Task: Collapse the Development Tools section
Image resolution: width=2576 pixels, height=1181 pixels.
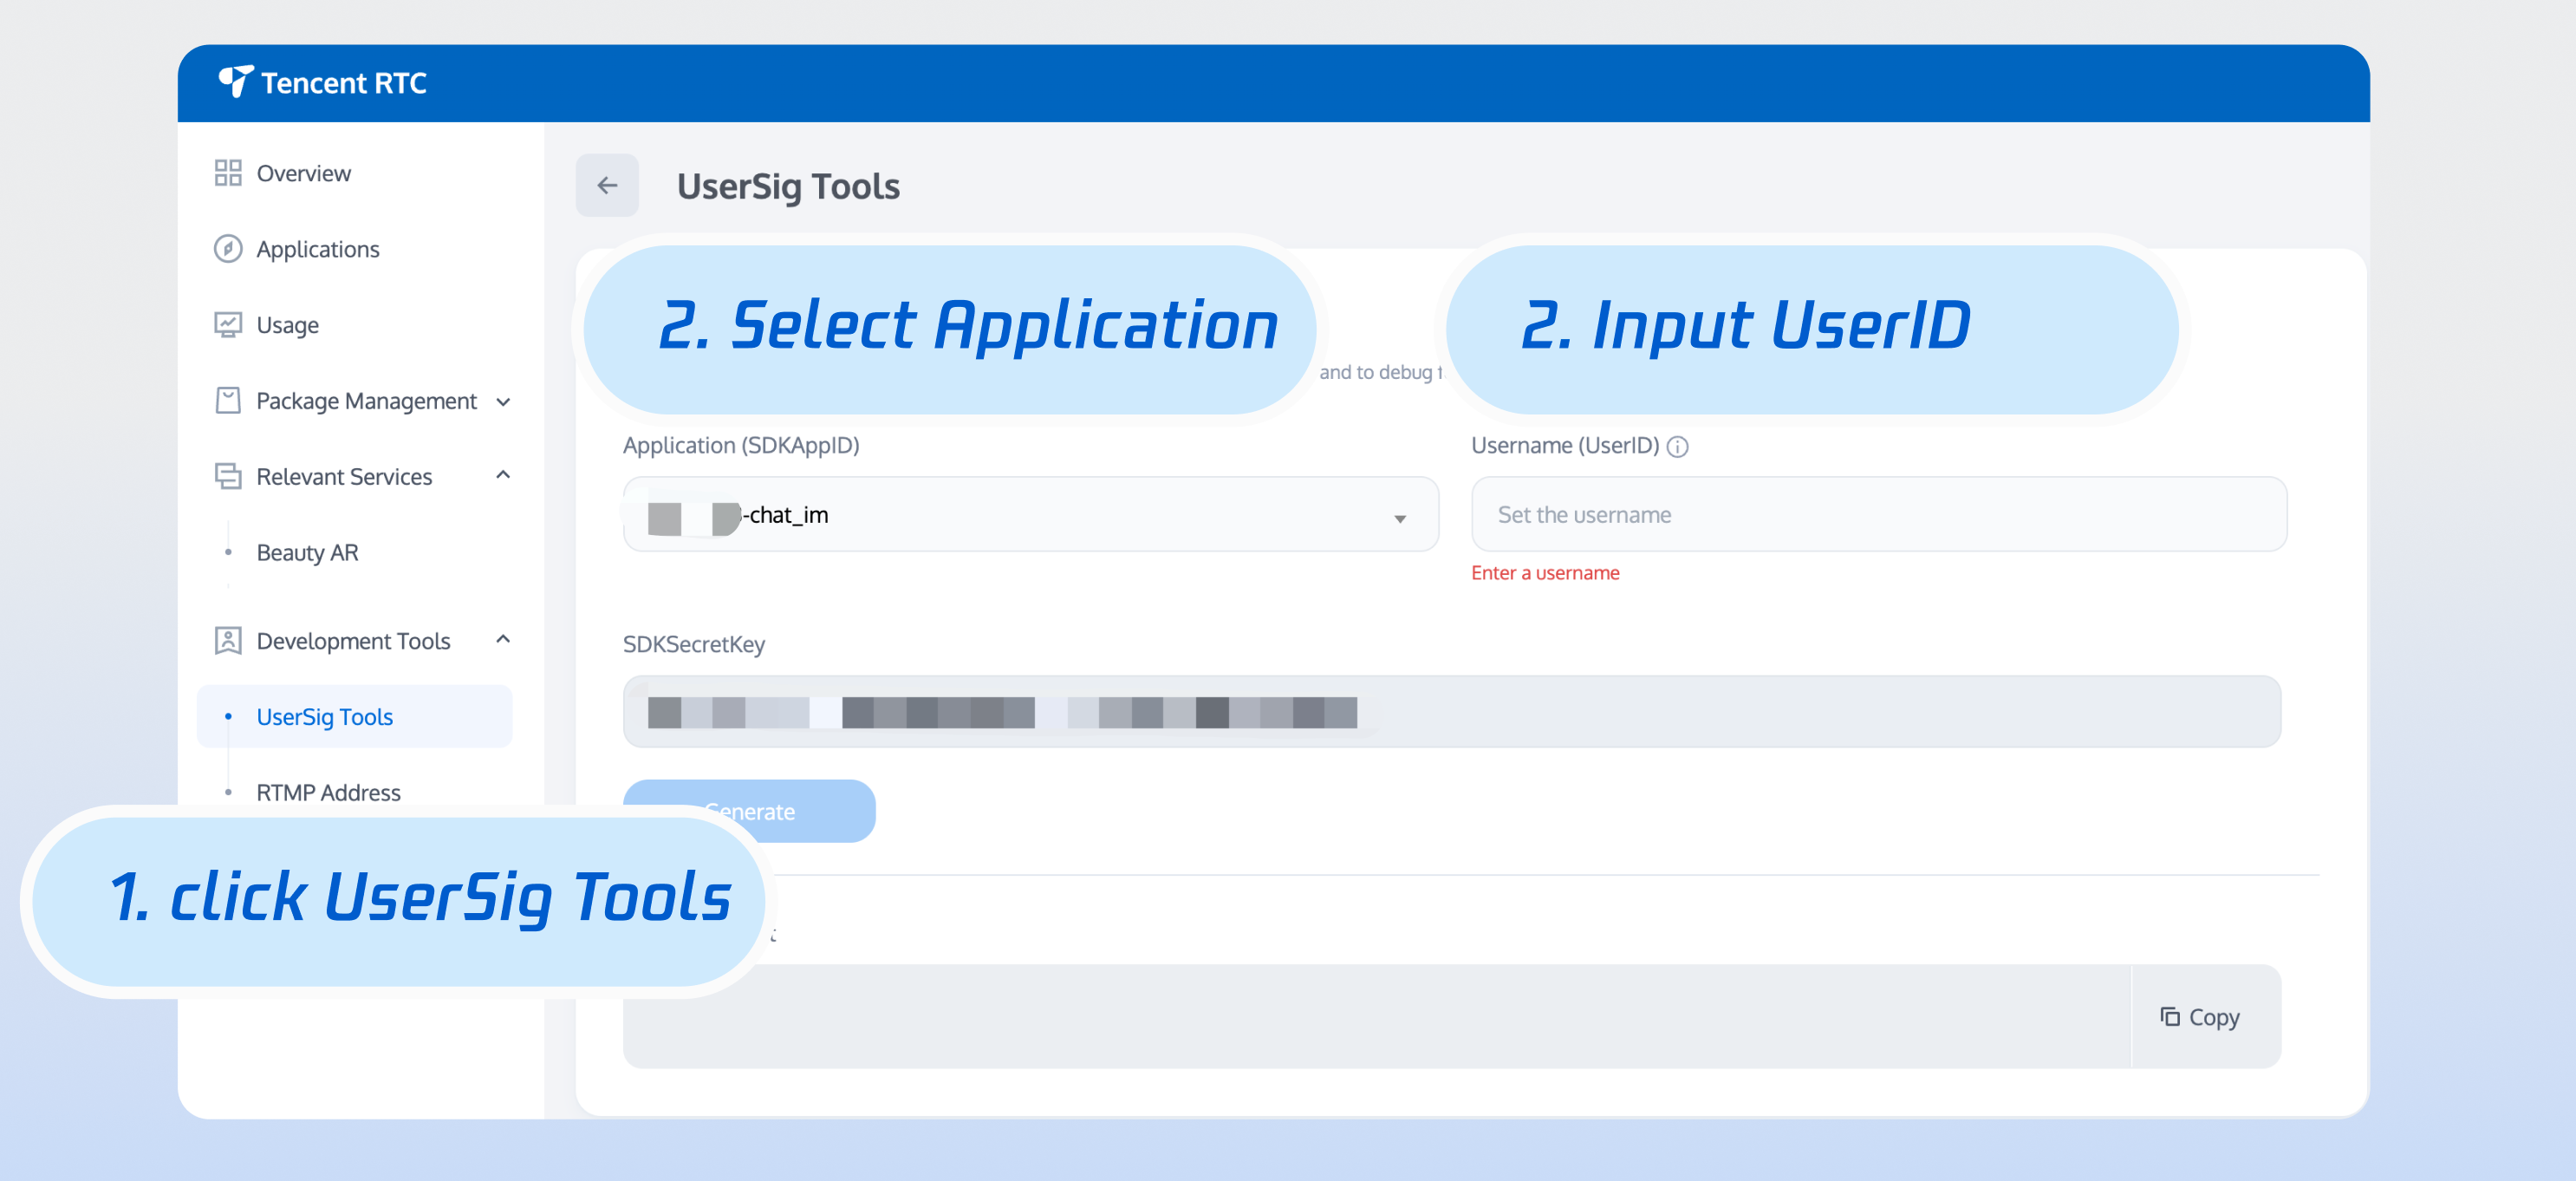Action: click(503, 639)
